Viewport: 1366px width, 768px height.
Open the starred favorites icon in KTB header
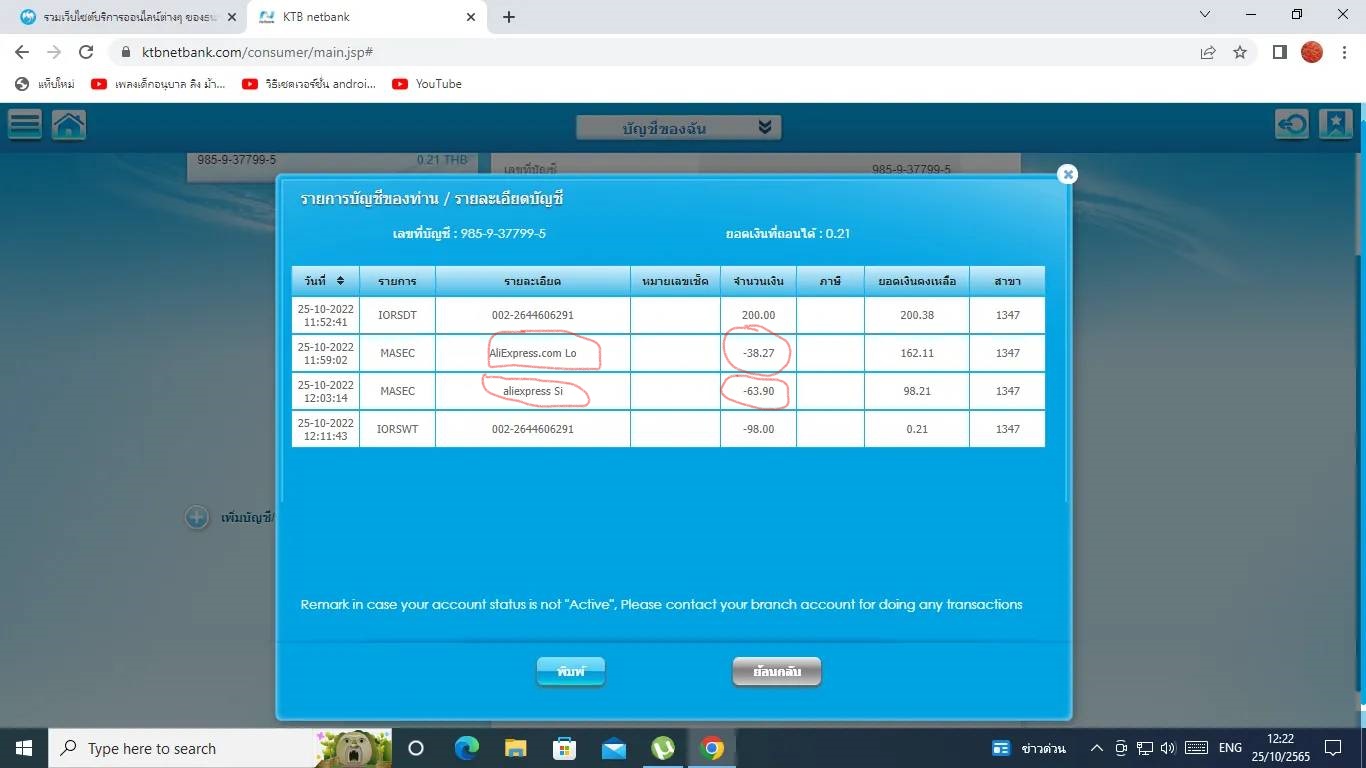coord(1335,124)
